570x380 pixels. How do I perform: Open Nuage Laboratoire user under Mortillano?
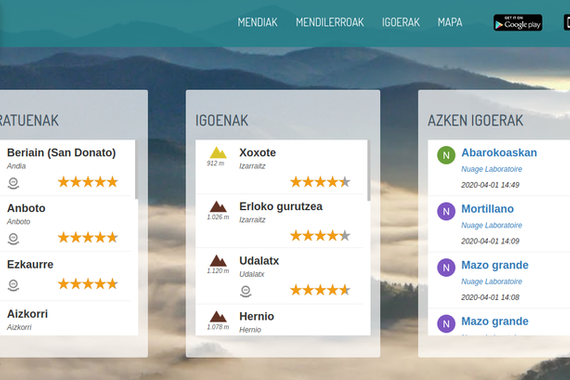pos(491,225)
